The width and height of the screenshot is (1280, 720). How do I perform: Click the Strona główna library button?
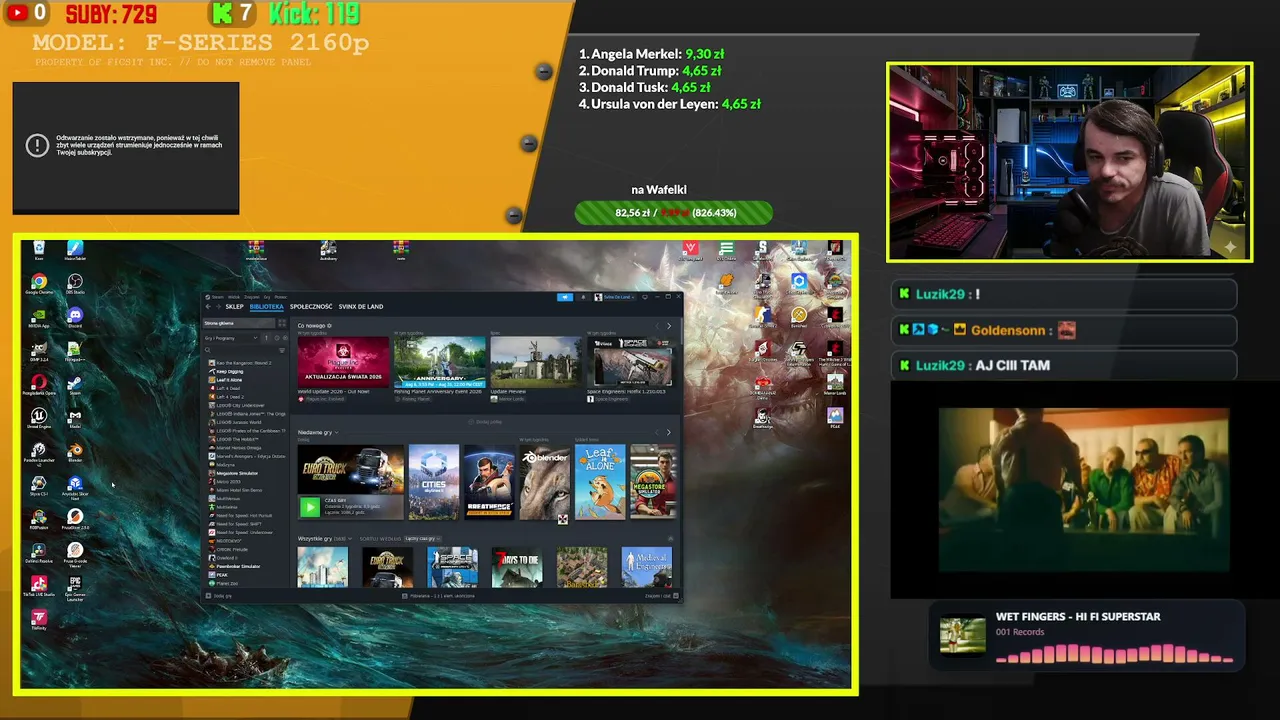(239, 323)
